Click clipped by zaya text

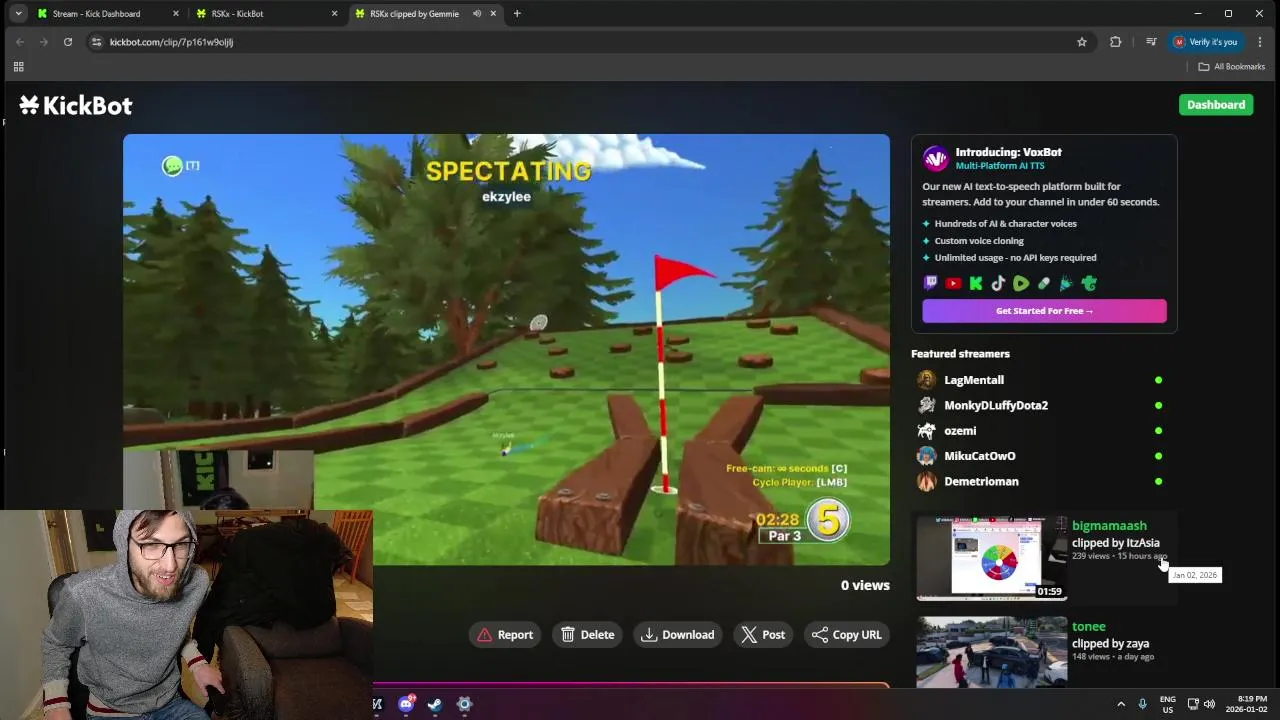[1110, 644]
